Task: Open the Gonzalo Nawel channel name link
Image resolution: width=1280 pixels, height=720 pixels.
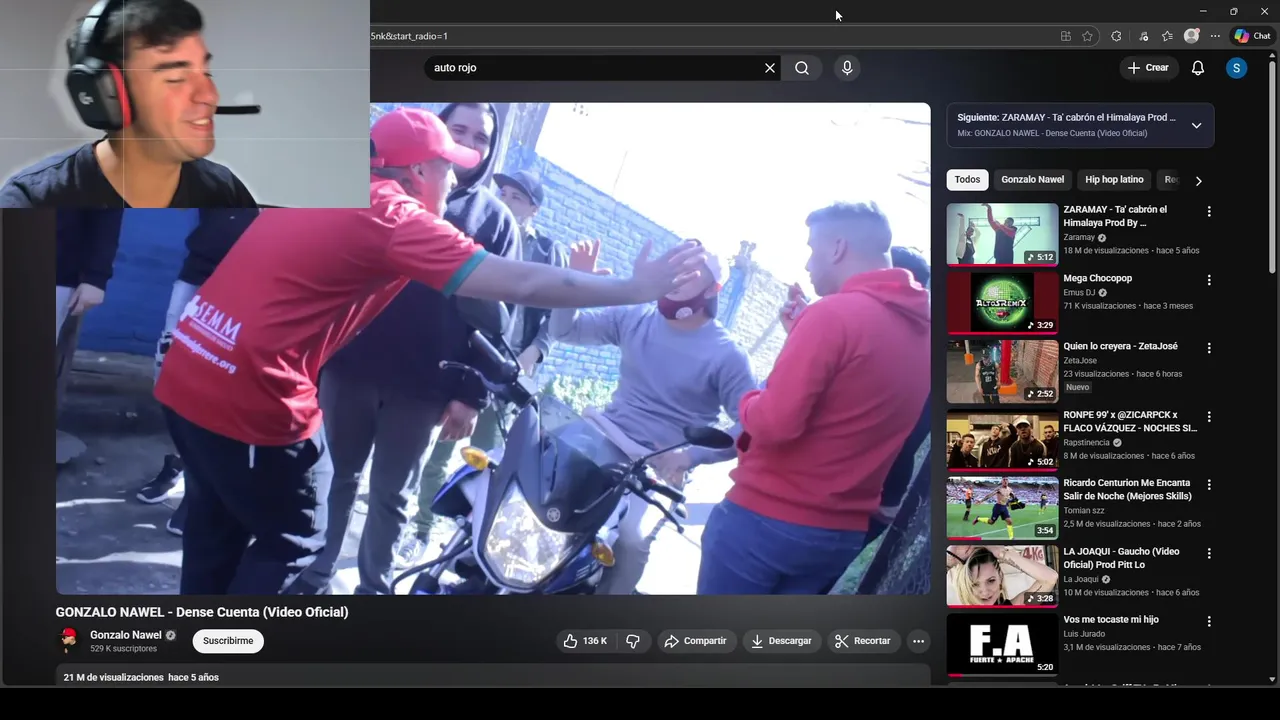Action: tap(126, 635)
